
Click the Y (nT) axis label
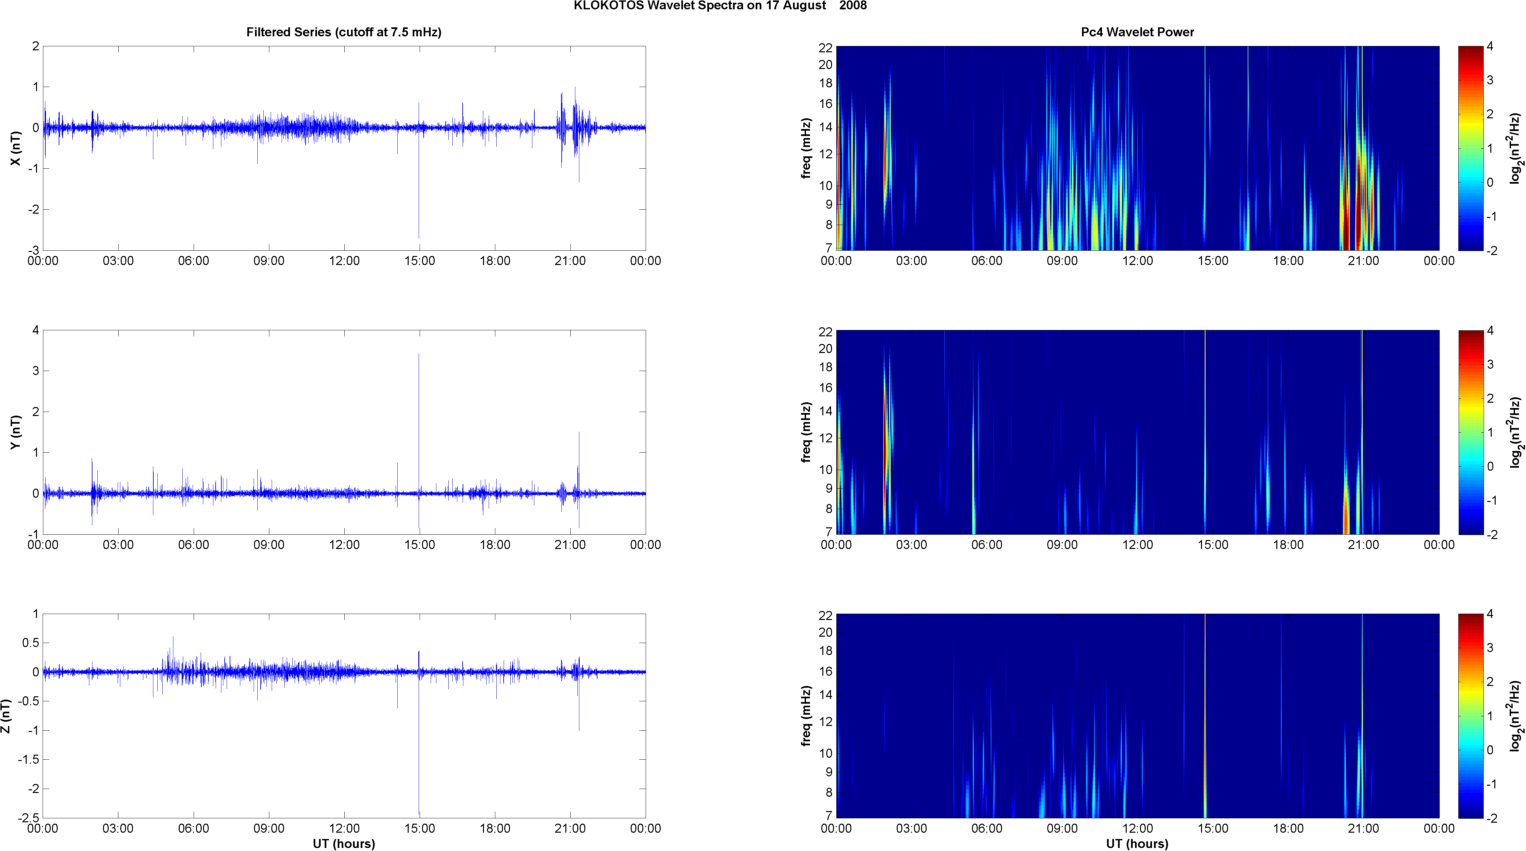pos(16,432)
